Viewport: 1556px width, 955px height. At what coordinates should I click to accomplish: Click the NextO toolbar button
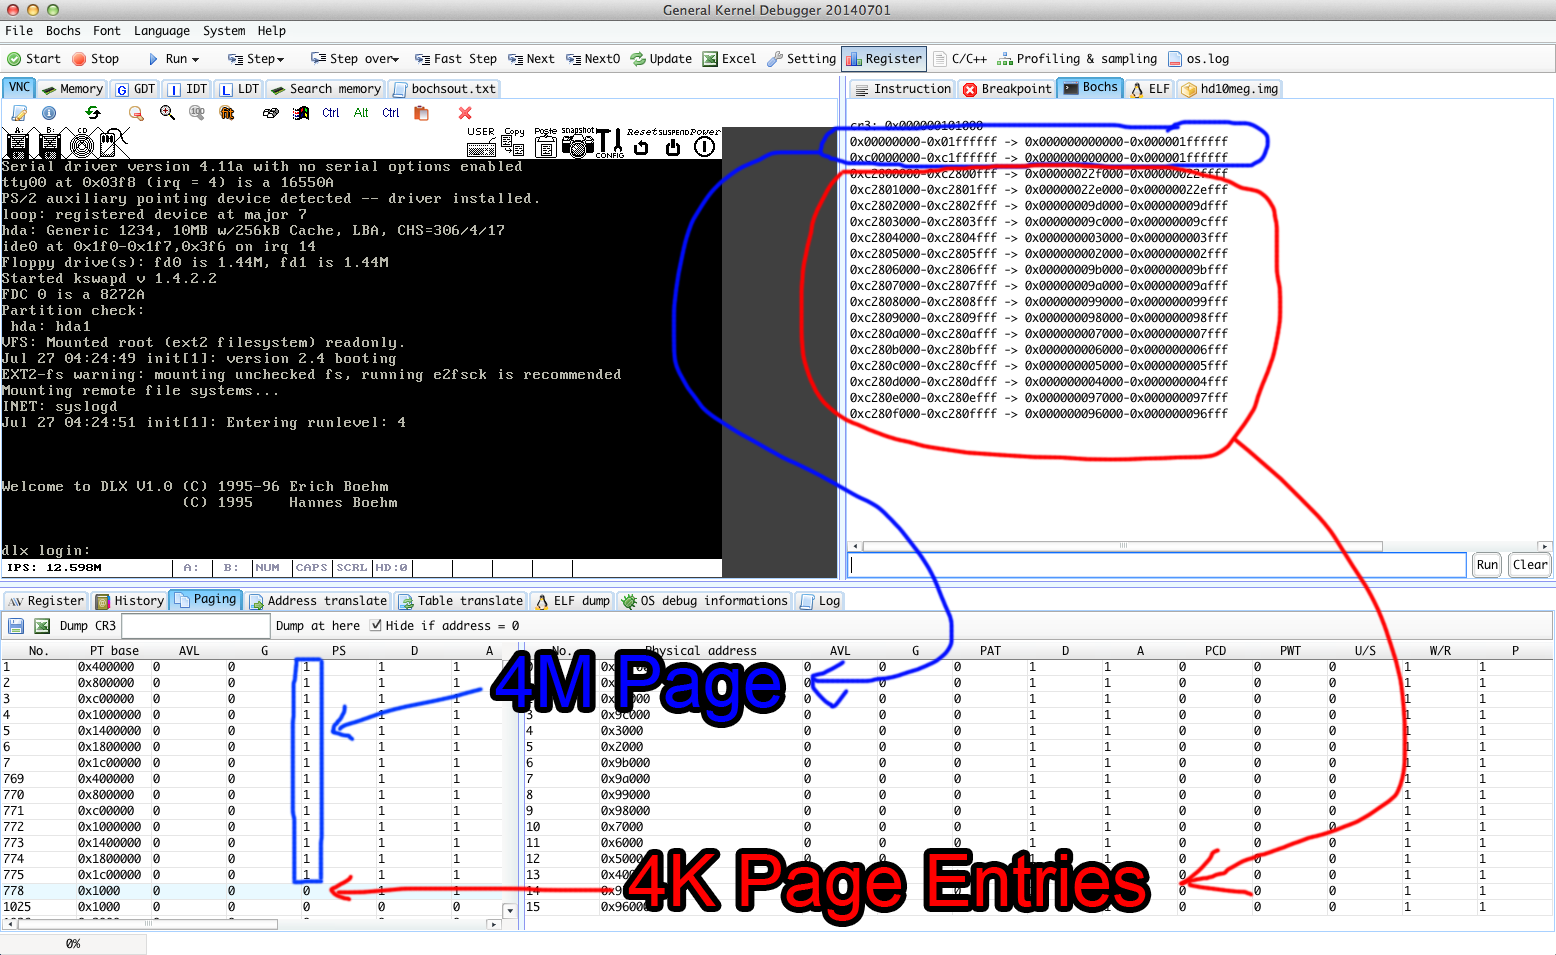[x=593, y=59]
